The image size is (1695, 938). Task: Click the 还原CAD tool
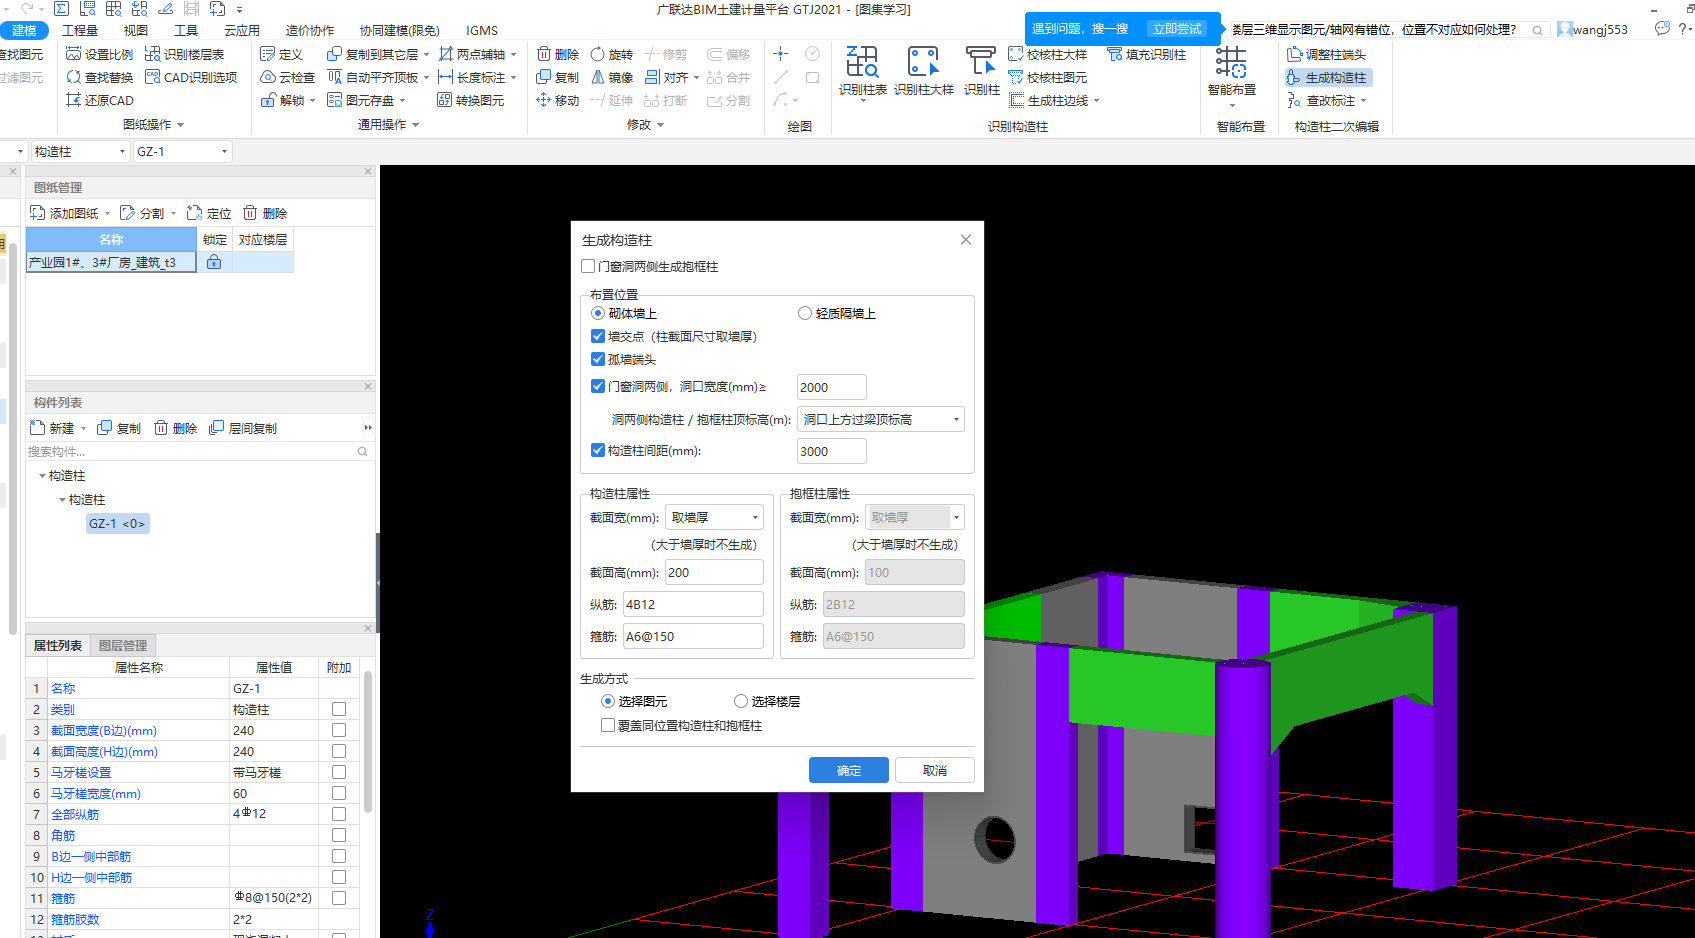click(100, 101)
